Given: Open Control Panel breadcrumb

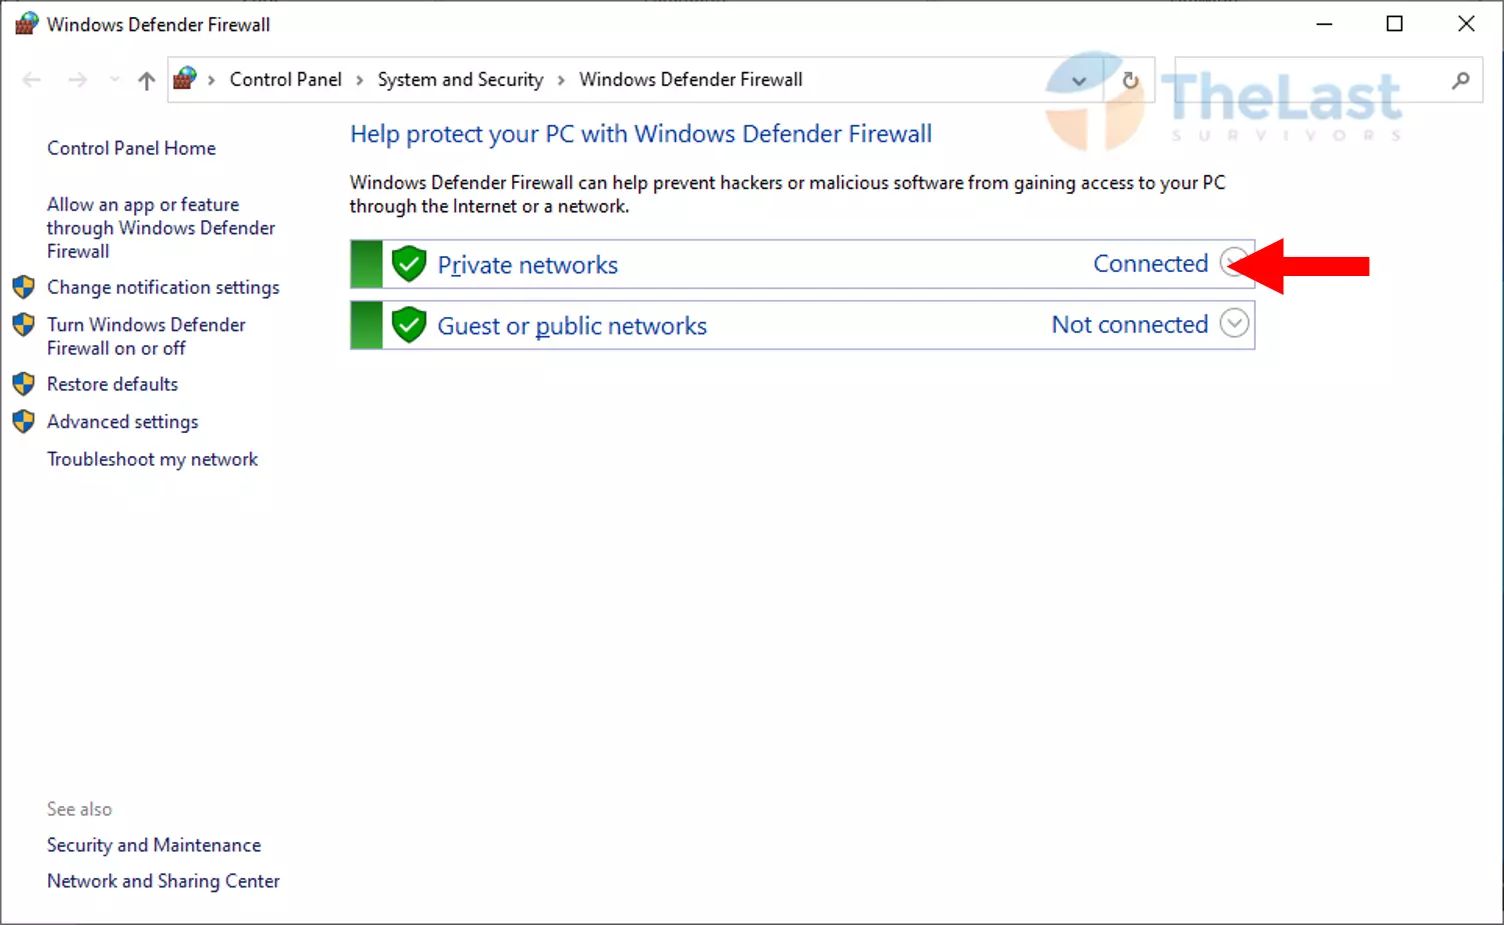Looking at the screenshot, I should (285, 80).
